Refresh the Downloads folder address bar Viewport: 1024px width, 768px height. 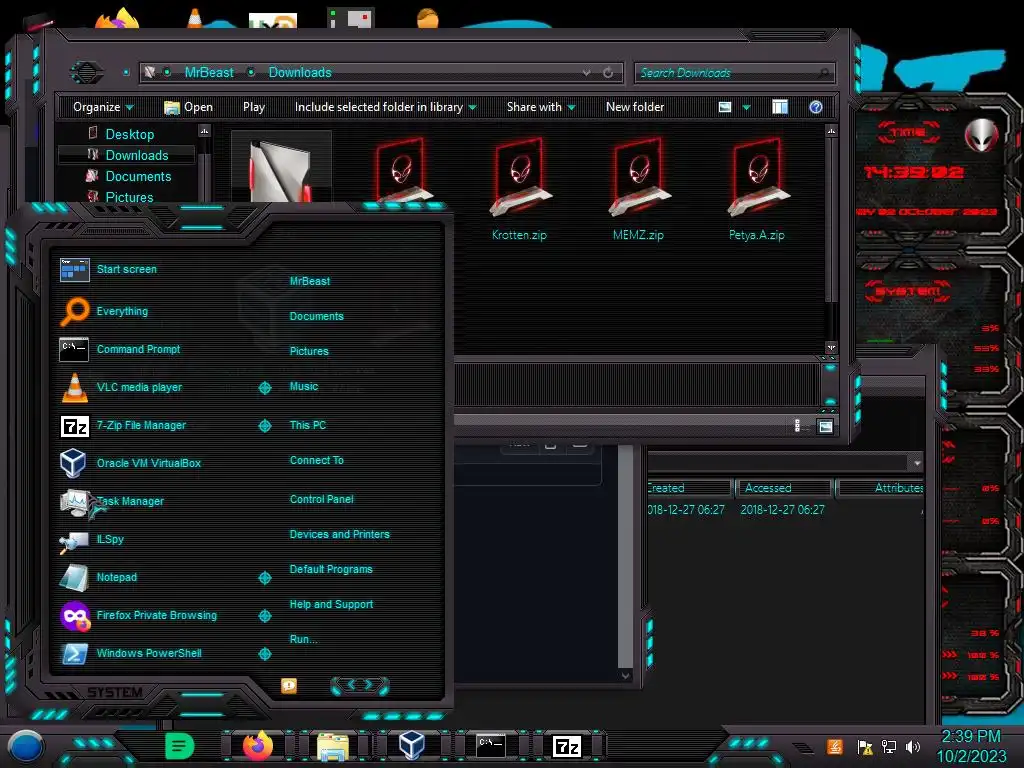click(x=608, y=72)
